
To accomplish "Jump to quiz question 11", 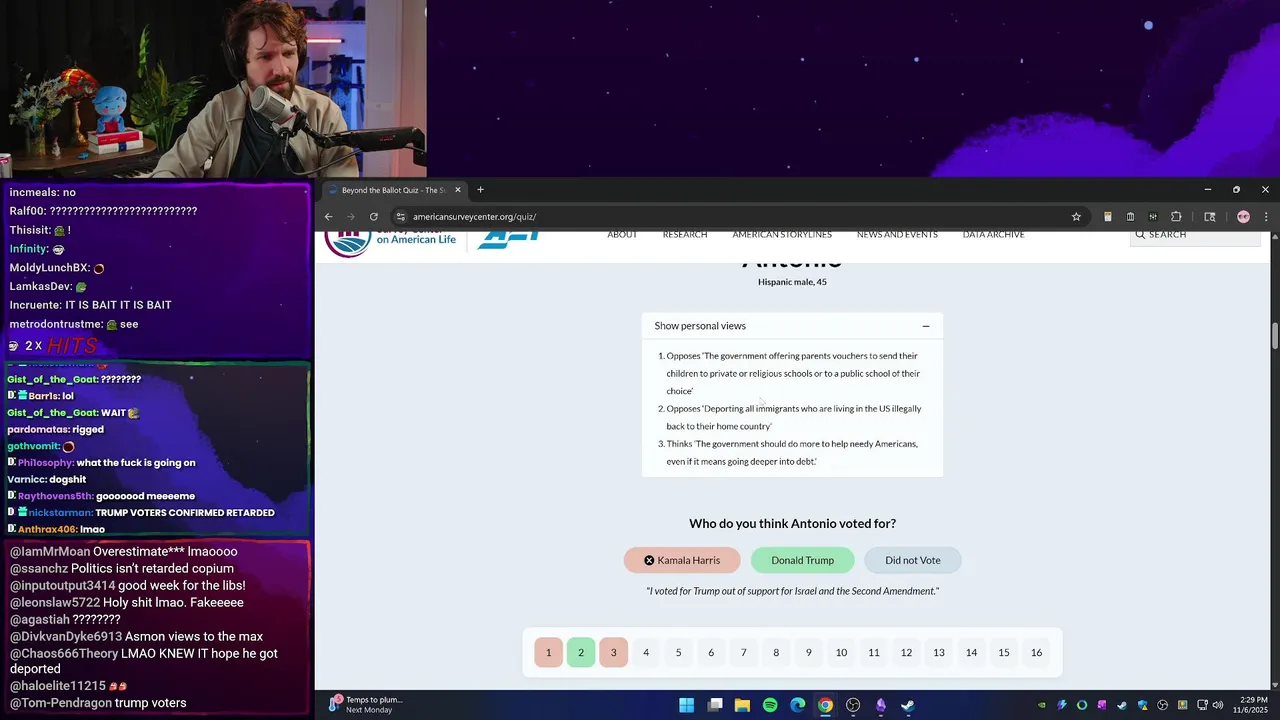I will click(x=874, y=652).
